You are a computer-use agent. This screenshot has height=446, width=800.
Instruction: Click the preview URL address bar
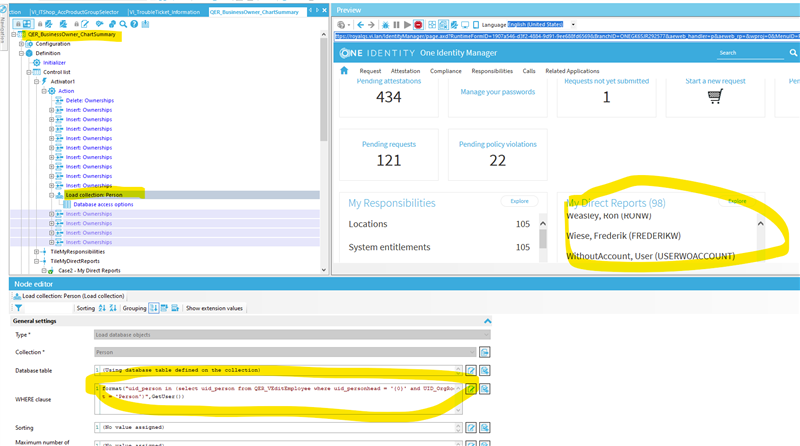pos(567,36)
